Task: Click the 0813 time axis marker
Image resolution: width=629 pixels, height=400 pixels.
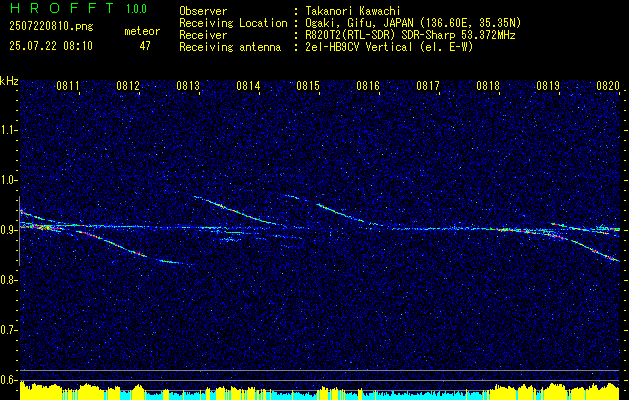Action: pyautogui.click(x=188, y=85)
